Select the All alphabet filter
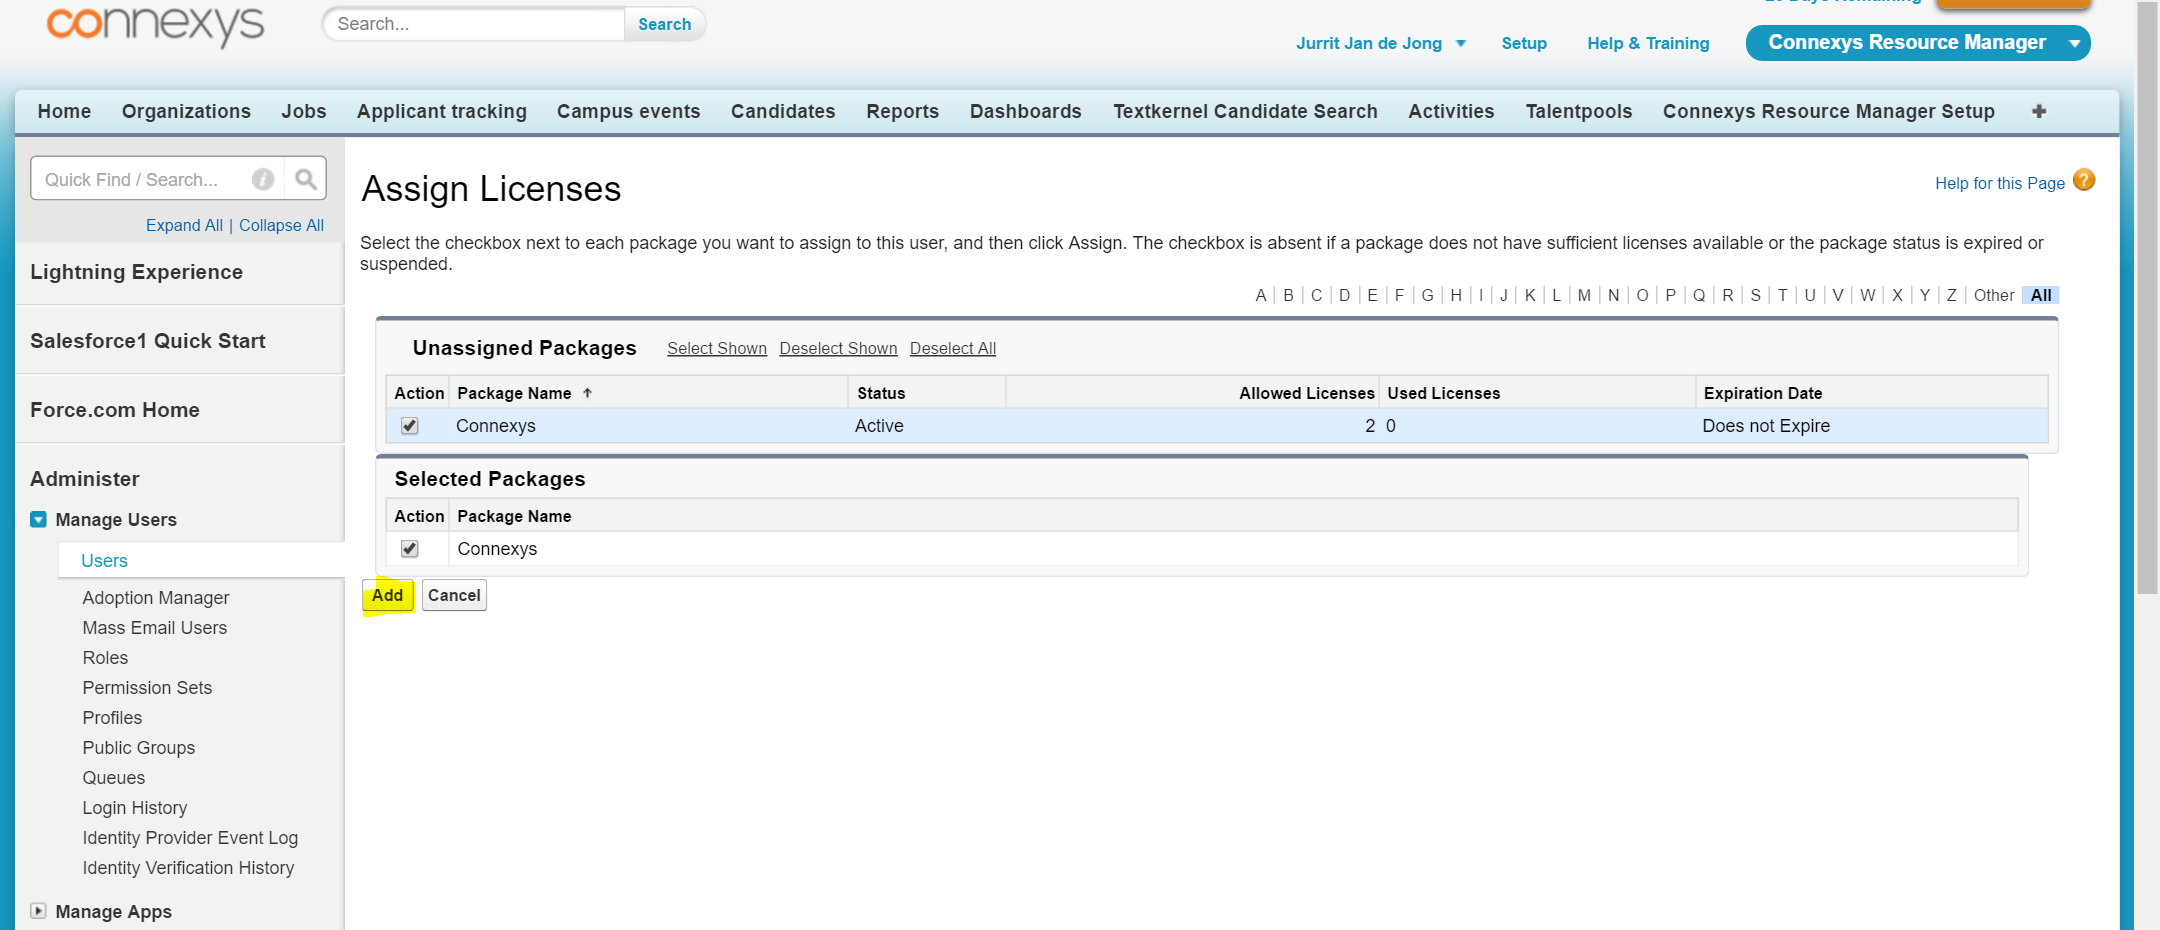The image size is (2160, 930). [2041, 295]
